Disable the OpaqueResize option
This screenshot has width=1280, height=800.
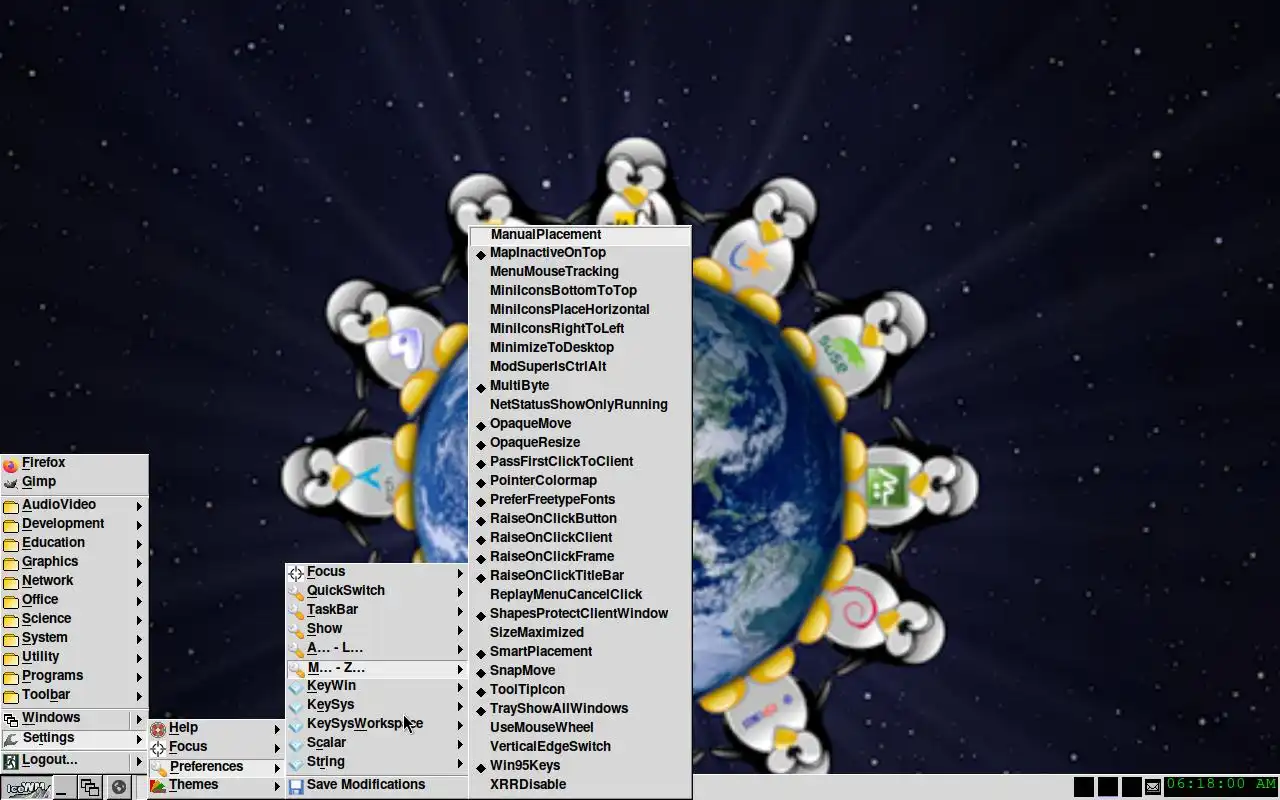pyautogui.click(x=579, y=443)
